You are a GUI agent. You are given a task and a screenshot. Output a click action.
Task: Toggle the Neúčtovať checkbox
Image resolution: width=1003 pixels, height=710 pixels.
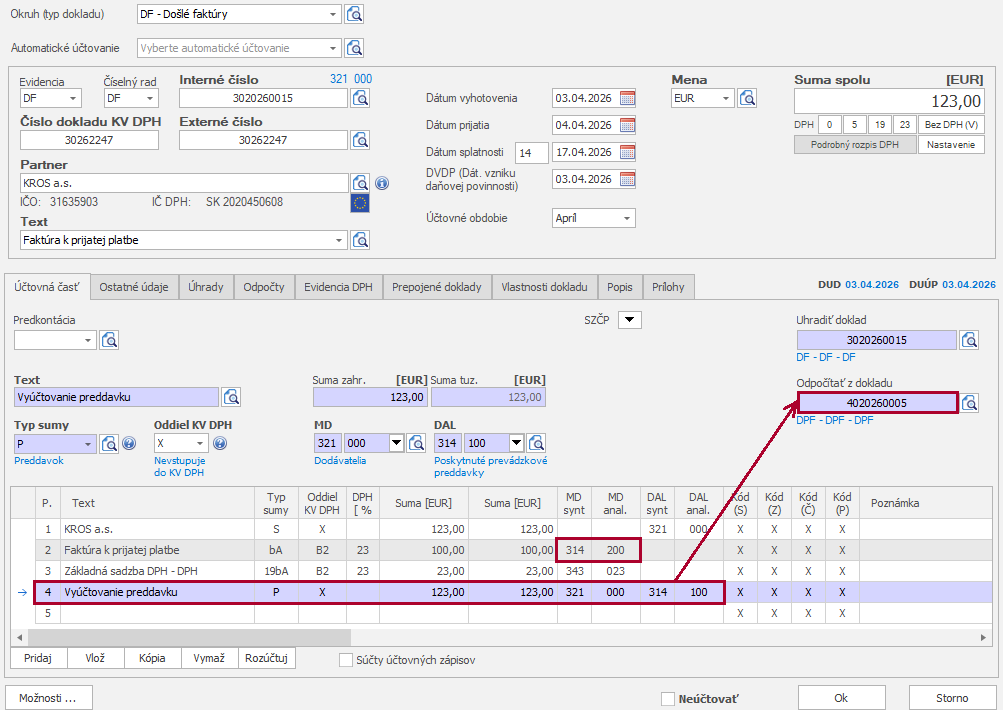668,698
